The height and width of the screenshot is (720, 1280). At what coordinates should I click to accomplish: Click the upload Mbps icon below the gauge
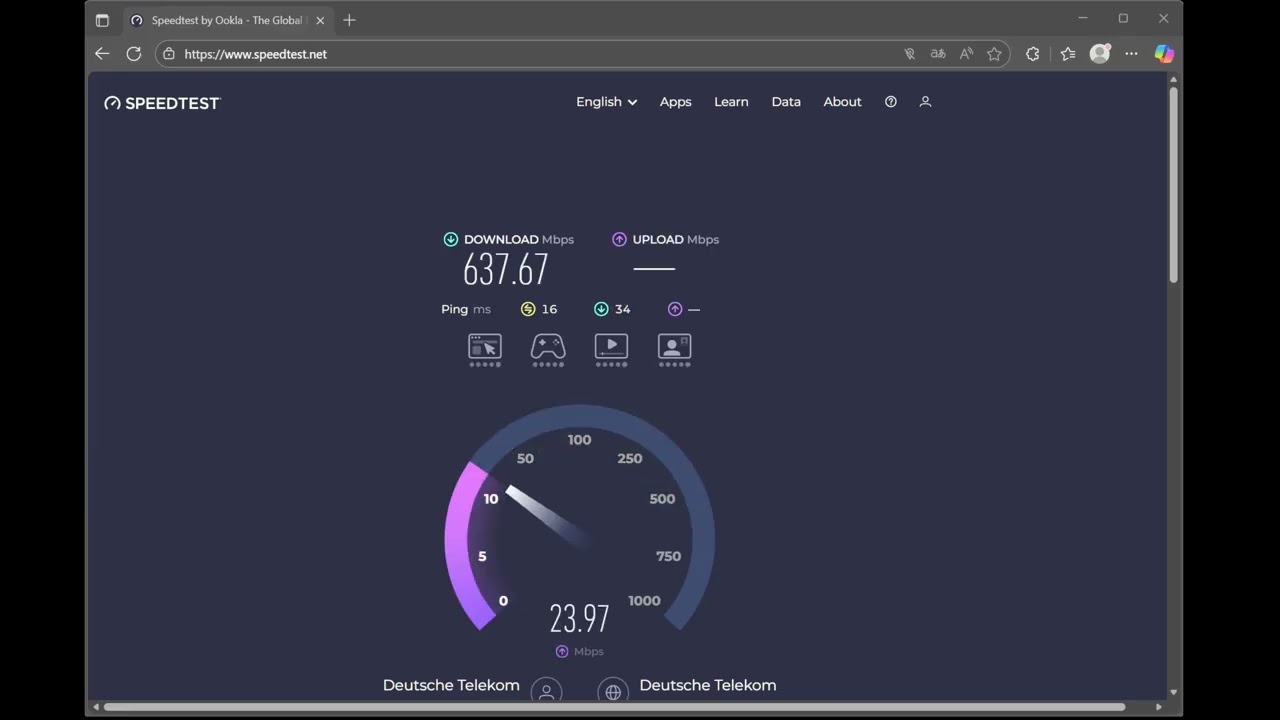562,651
